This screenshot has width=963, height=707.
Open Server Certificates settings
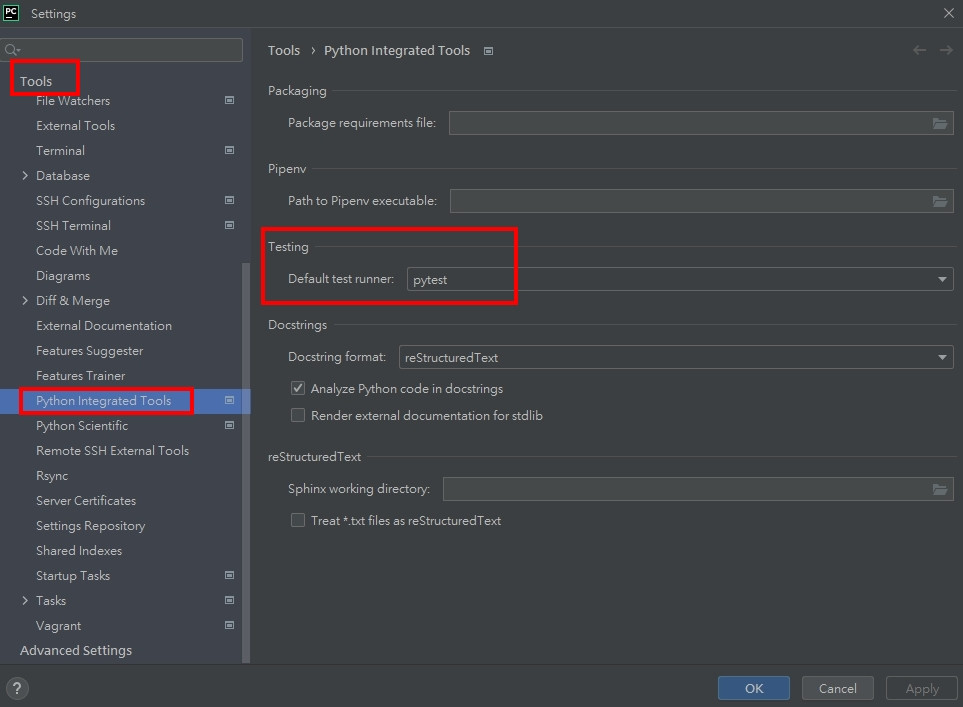[86, 501]
